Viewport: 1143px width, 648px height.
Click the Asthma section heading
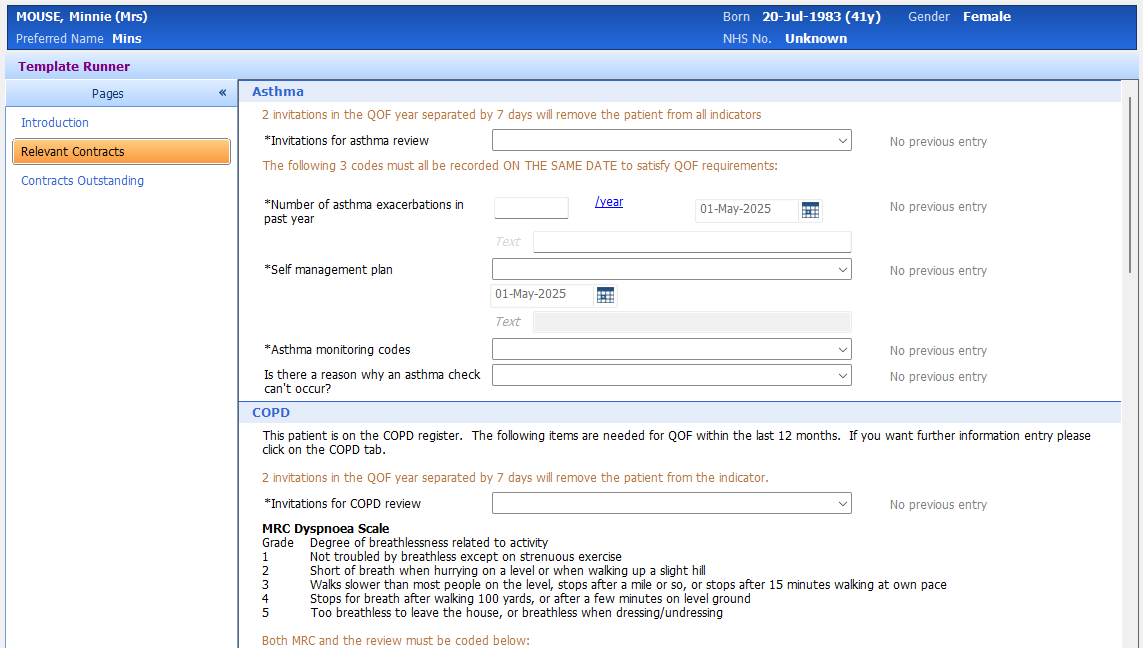pos(278,92)
